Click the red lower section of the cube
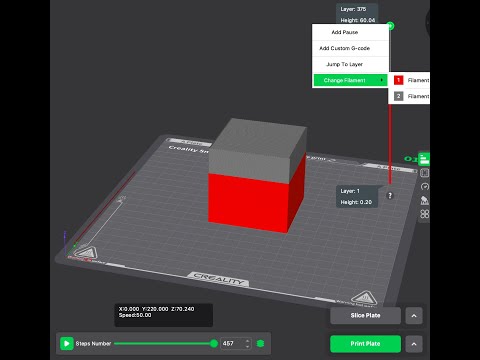Image resolution: width=480 pixels, height=360 pixels. click(248, 202)
